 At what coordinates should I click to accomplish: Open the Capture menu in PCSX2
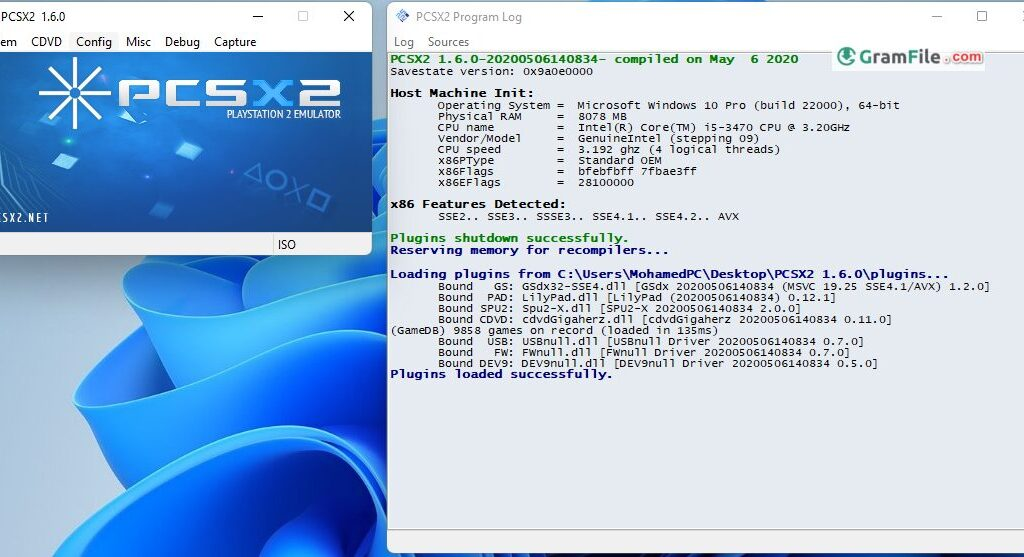coord(235,42)
